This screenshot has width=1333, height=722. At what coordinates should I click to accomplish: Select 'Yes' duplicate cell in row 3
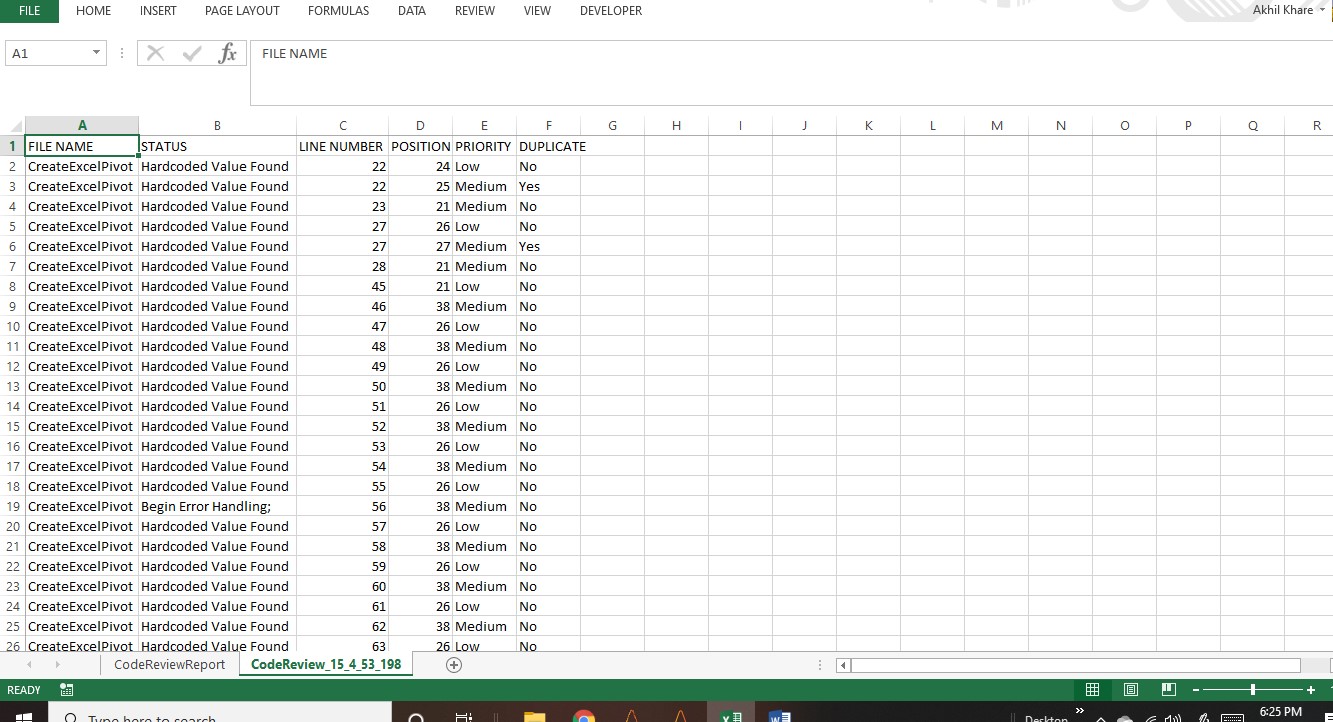[x=548, y=186]
